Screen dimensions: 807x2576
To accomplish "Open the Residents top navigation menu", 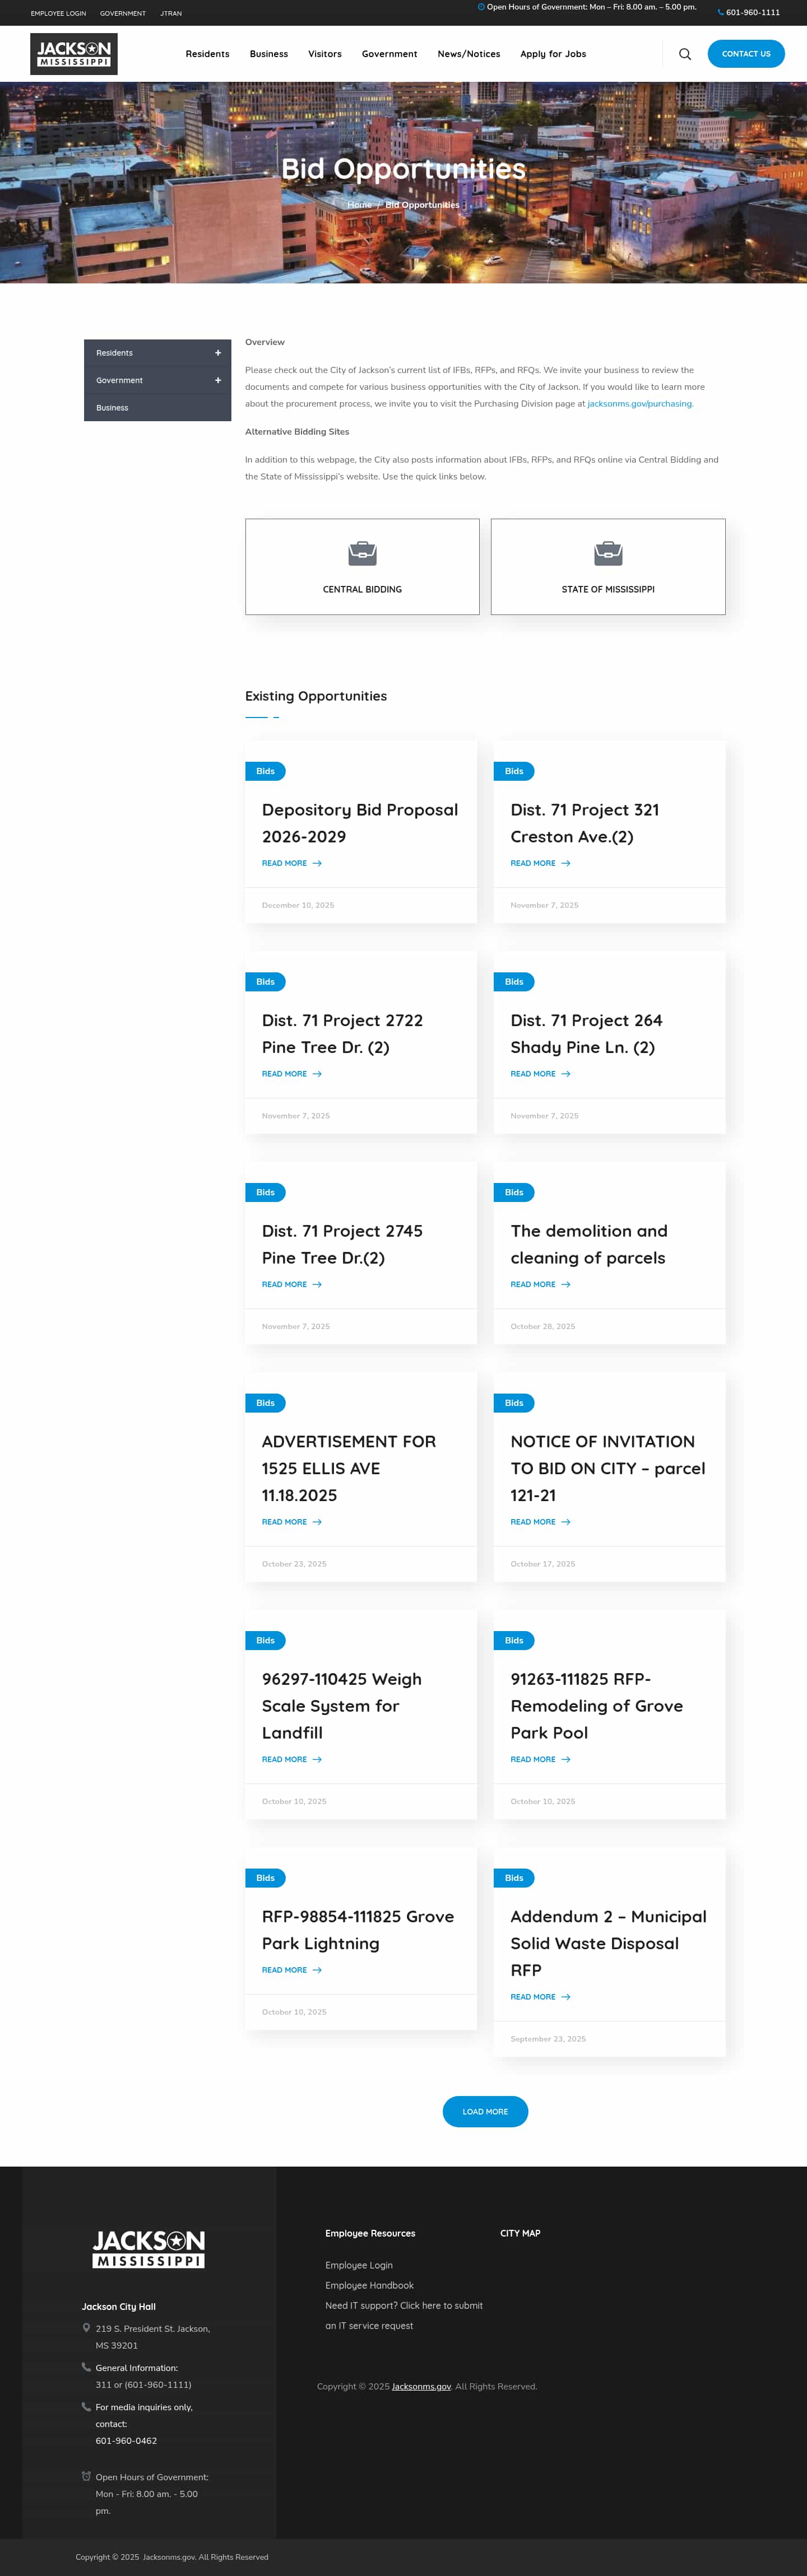I will click(x=207, y=54).
